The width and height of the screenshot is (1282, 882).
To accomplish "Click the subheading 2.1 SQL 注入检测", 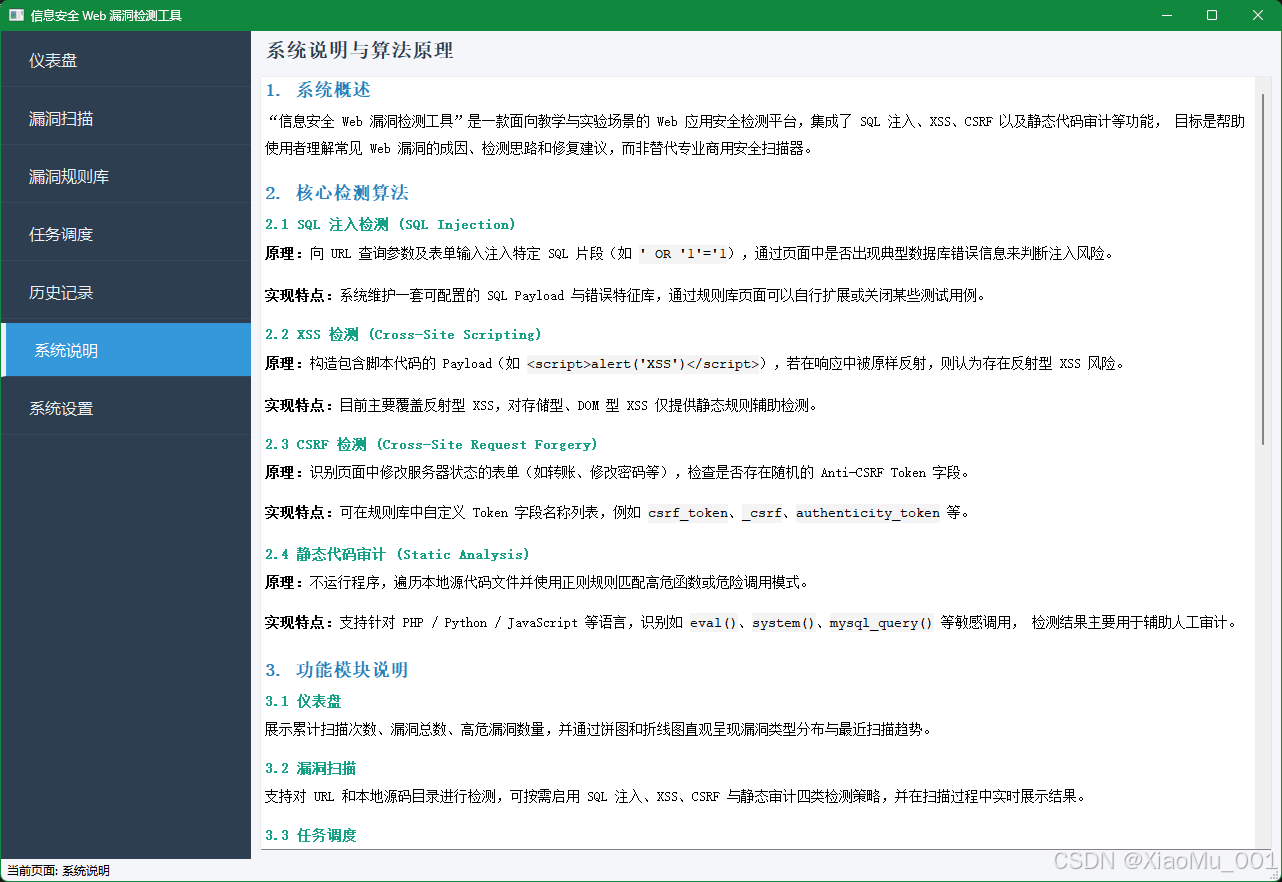I will click(390, 225).
